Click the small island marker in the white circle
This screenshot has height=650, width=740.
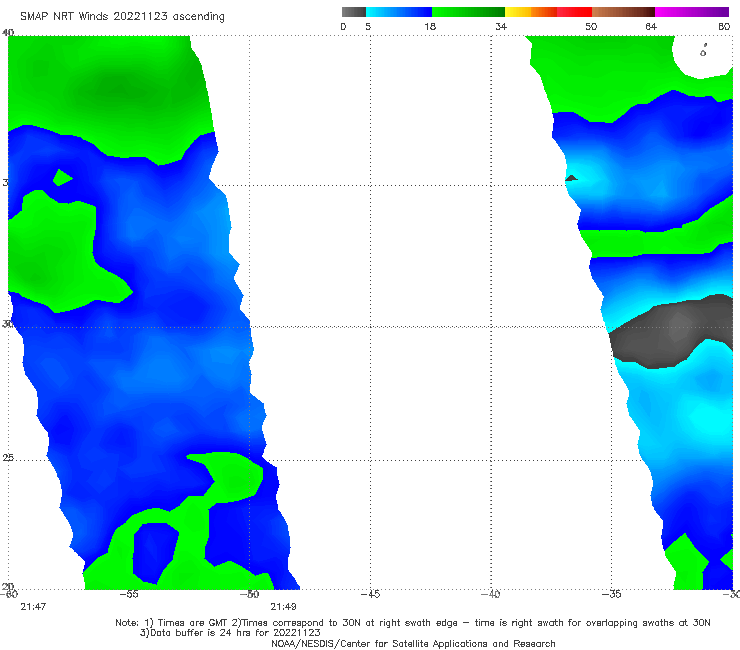pyautogui.click(x=703, y=51)
